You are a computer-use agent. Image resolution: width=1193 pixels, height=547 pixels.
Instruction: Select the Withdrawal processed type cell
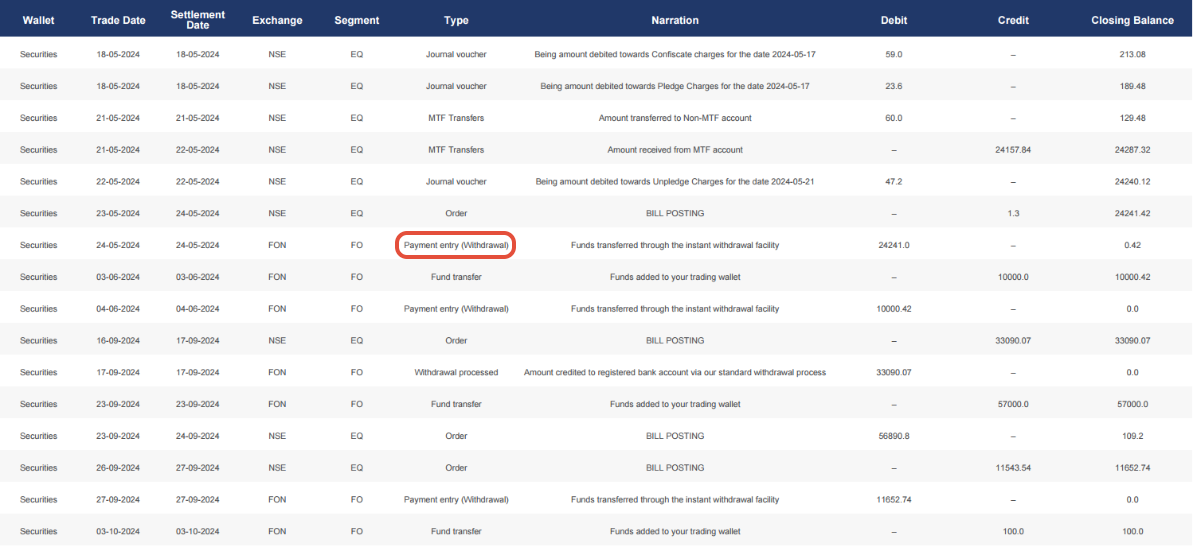click(x=456, y=372)
